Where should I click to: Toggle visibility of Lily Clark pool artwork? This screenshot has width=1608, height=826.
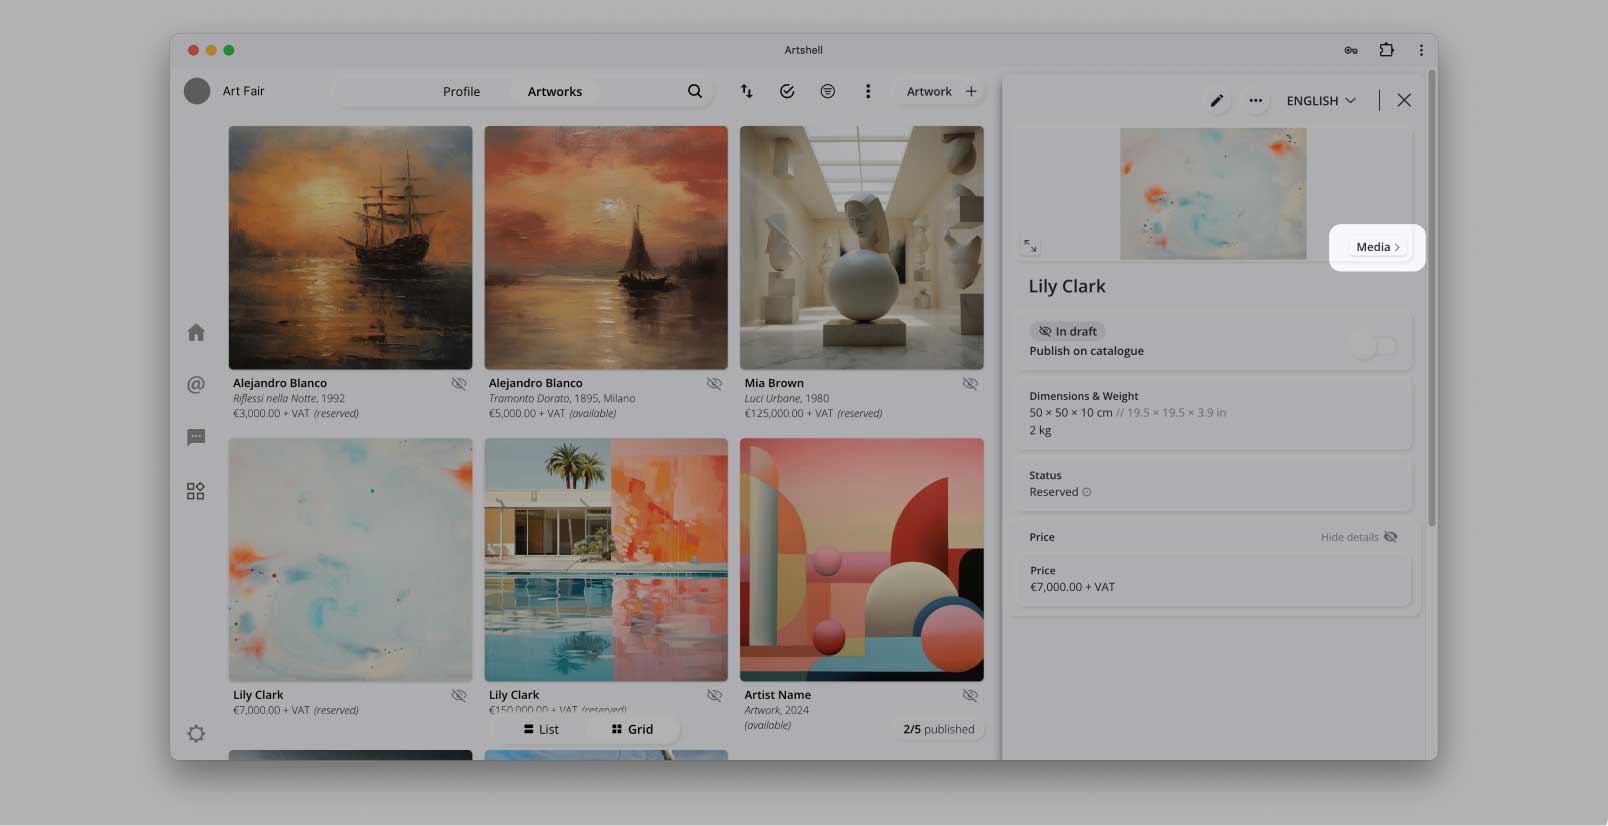click(715, 695)
